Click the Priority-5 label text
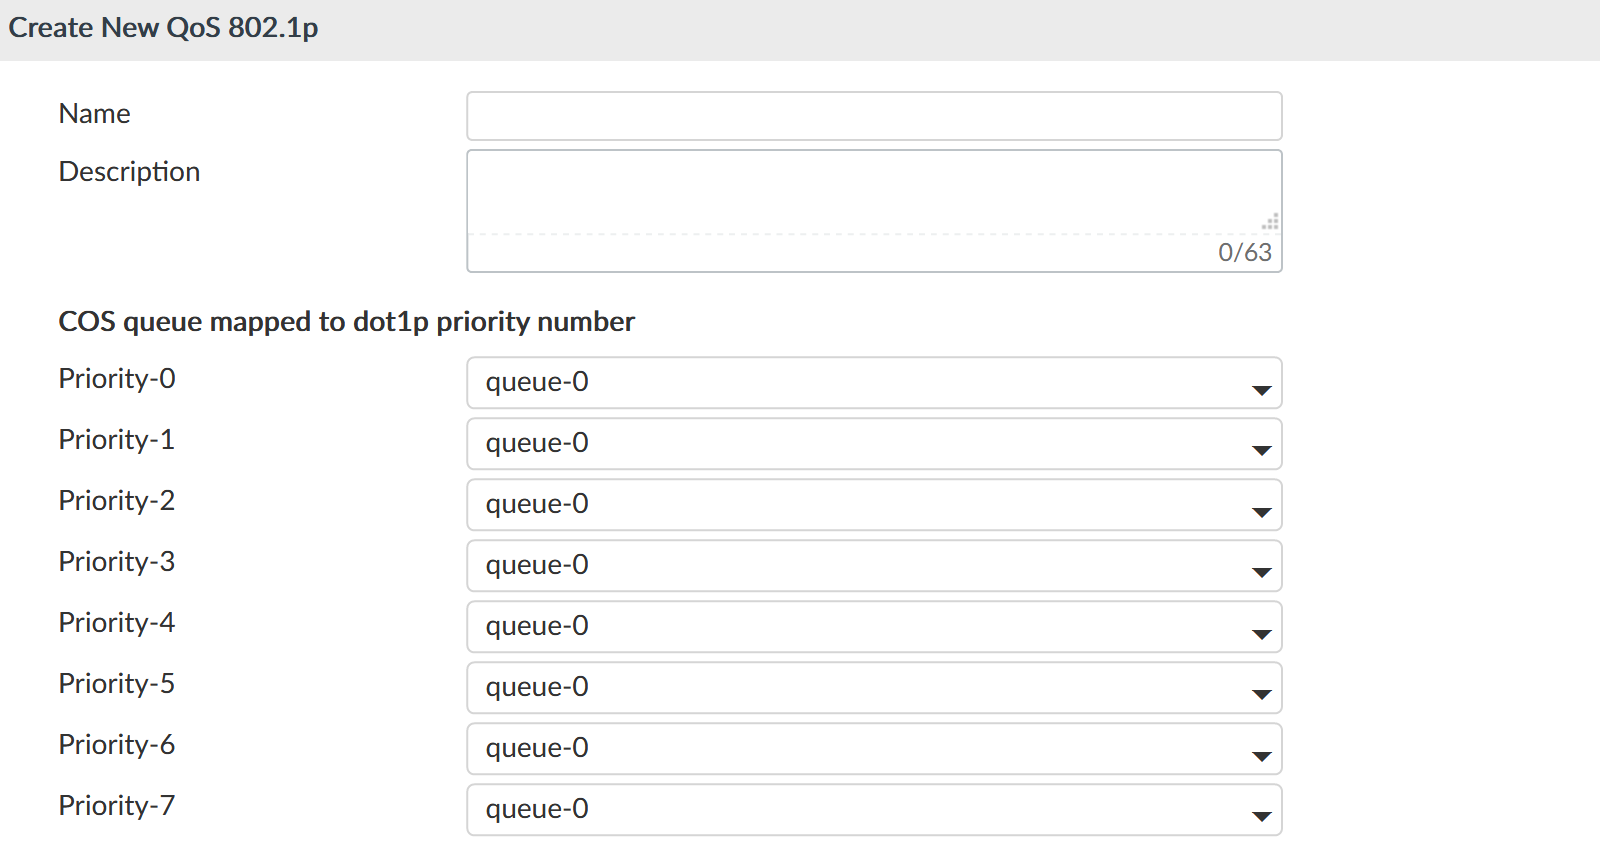The image size is (1600, 841). coord(117,684)
